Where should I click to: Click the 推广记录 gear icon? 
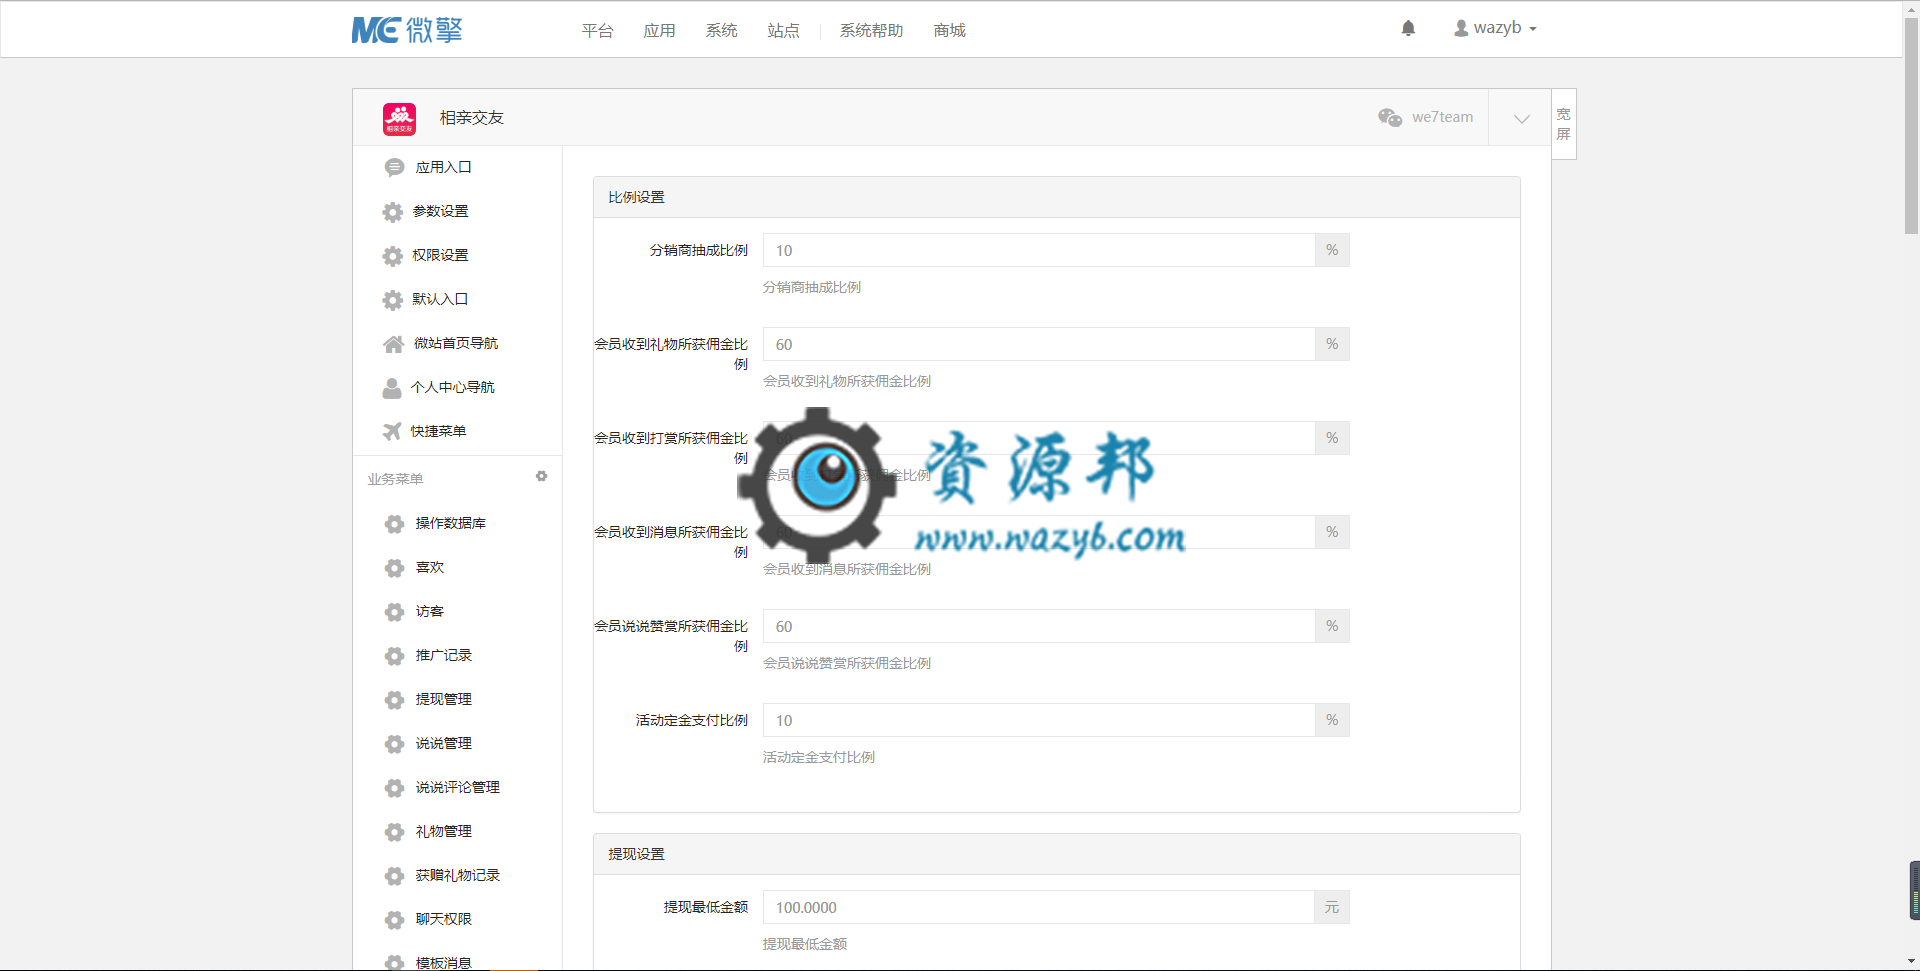pyautogui.click(x=394, y=656)
